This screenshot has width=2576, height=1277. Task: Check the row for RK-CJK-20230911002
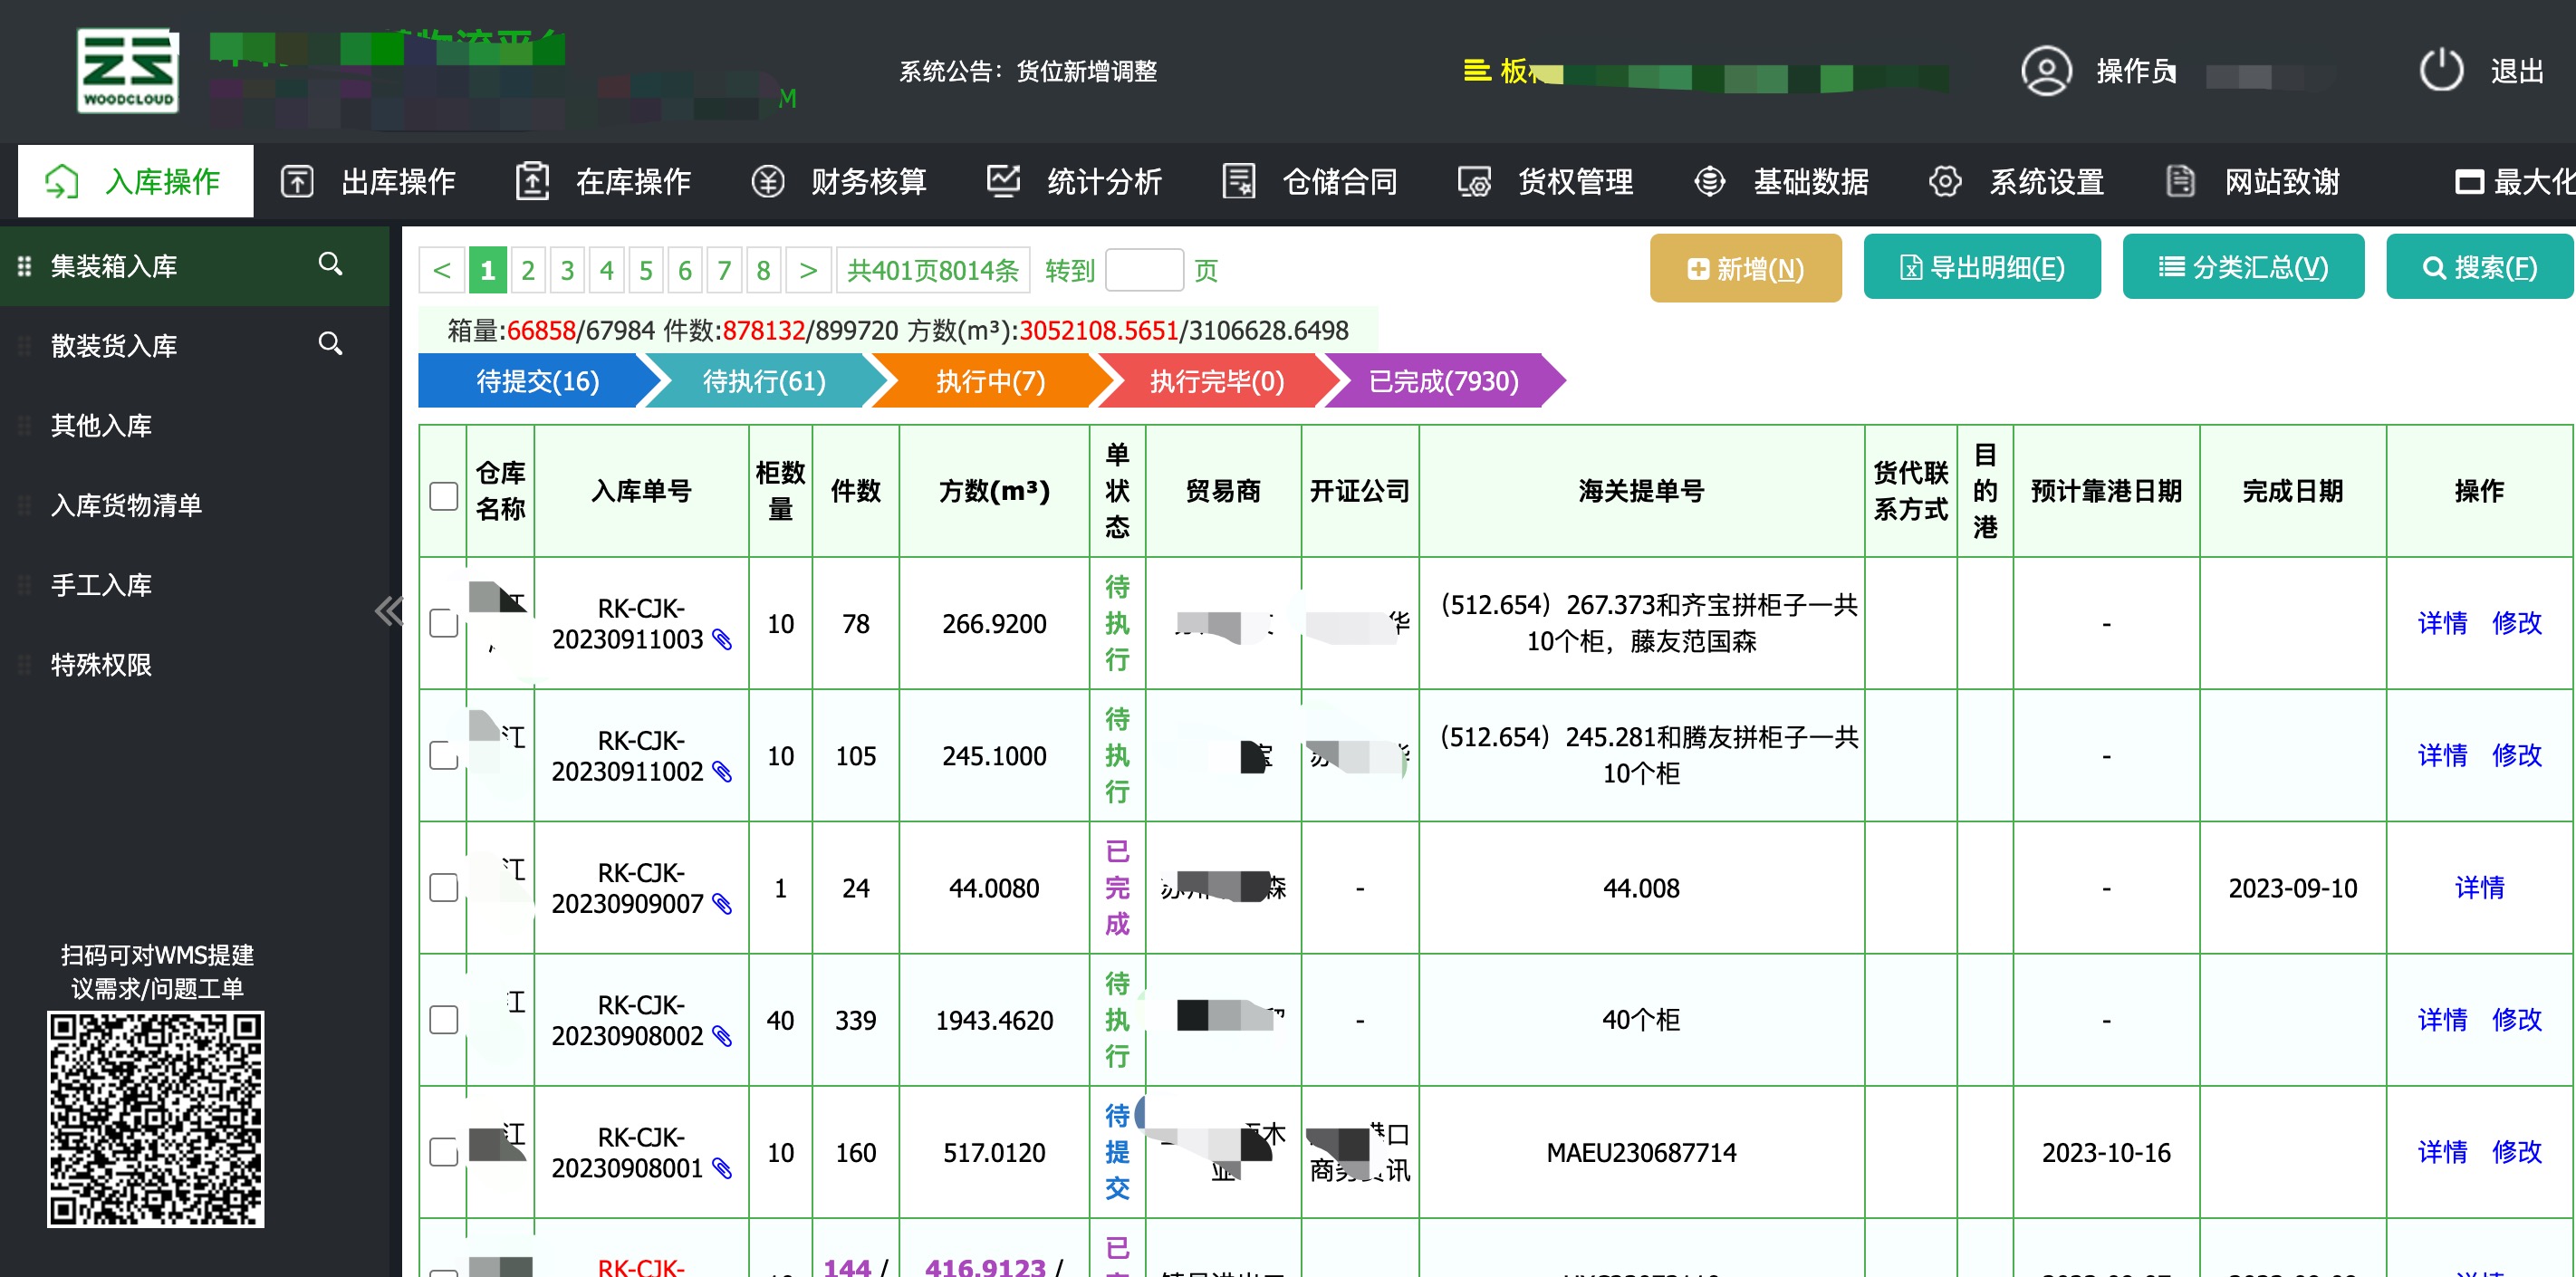[x=443, y=755]
